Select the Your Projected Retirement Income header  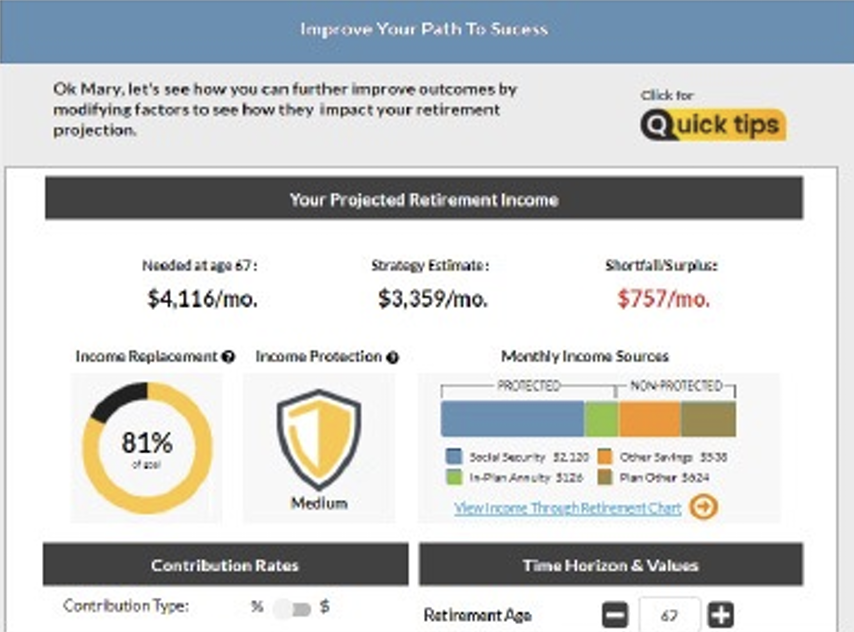pyautogui.click(x=423, y=198)
